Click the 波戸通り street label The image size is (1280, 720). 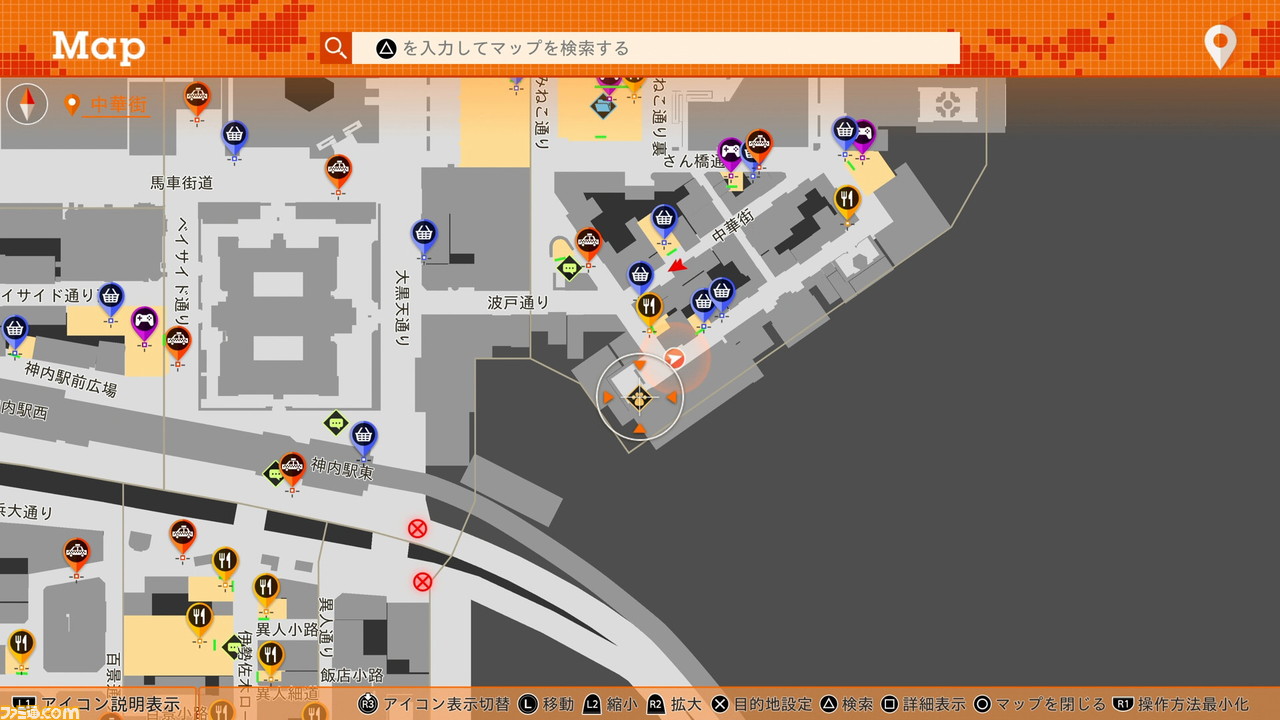pyautogui.click(x=519, y=301)
